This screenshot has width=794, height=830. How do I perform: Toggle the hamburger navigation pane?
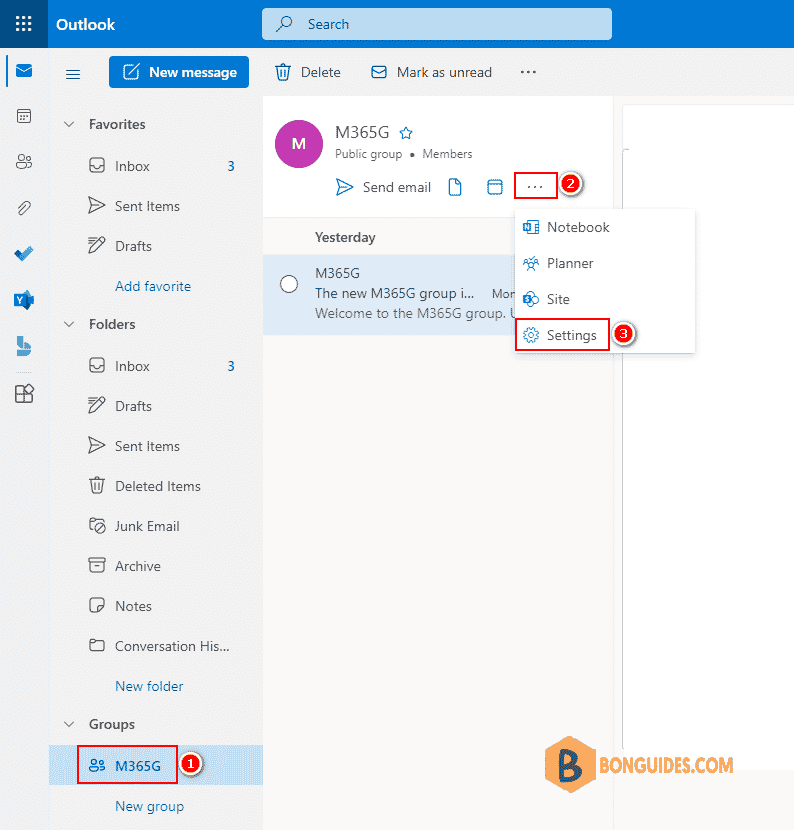[73, 74]
